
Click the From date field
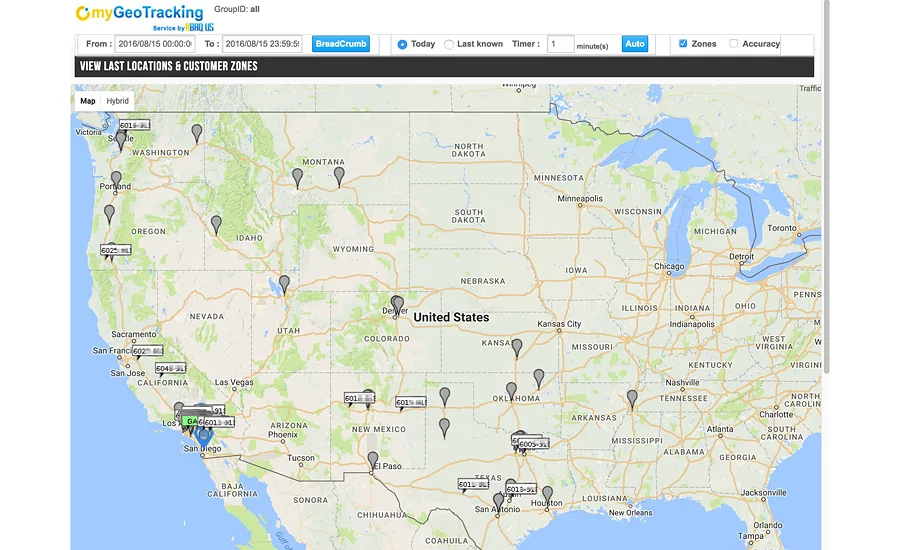[x=155, y=44]
